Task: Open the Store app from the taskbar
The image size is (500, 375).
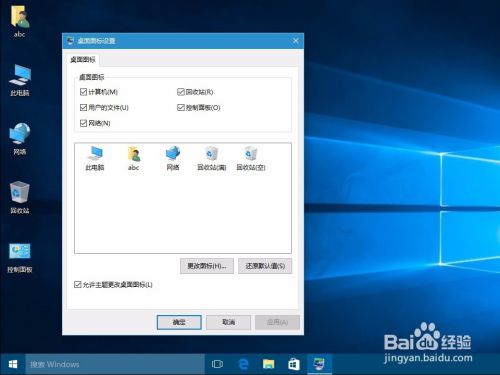Action: coord(294,364)
